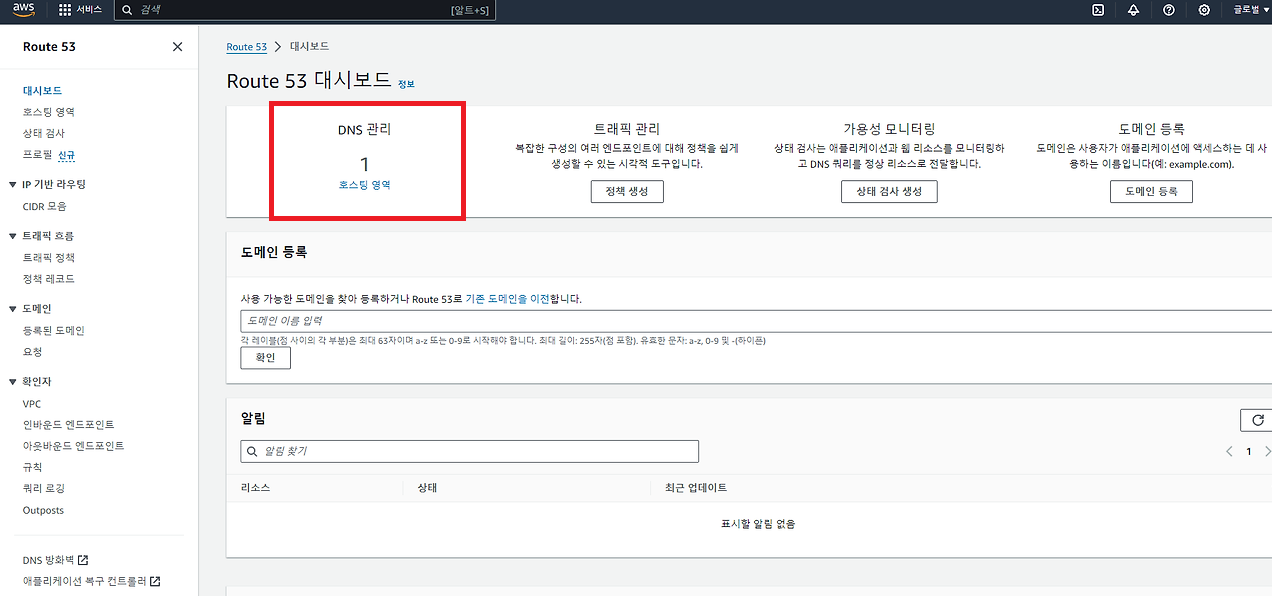
Task: Open the settings gear icon
Action: pyautogui.click(x=1204, y=10)
